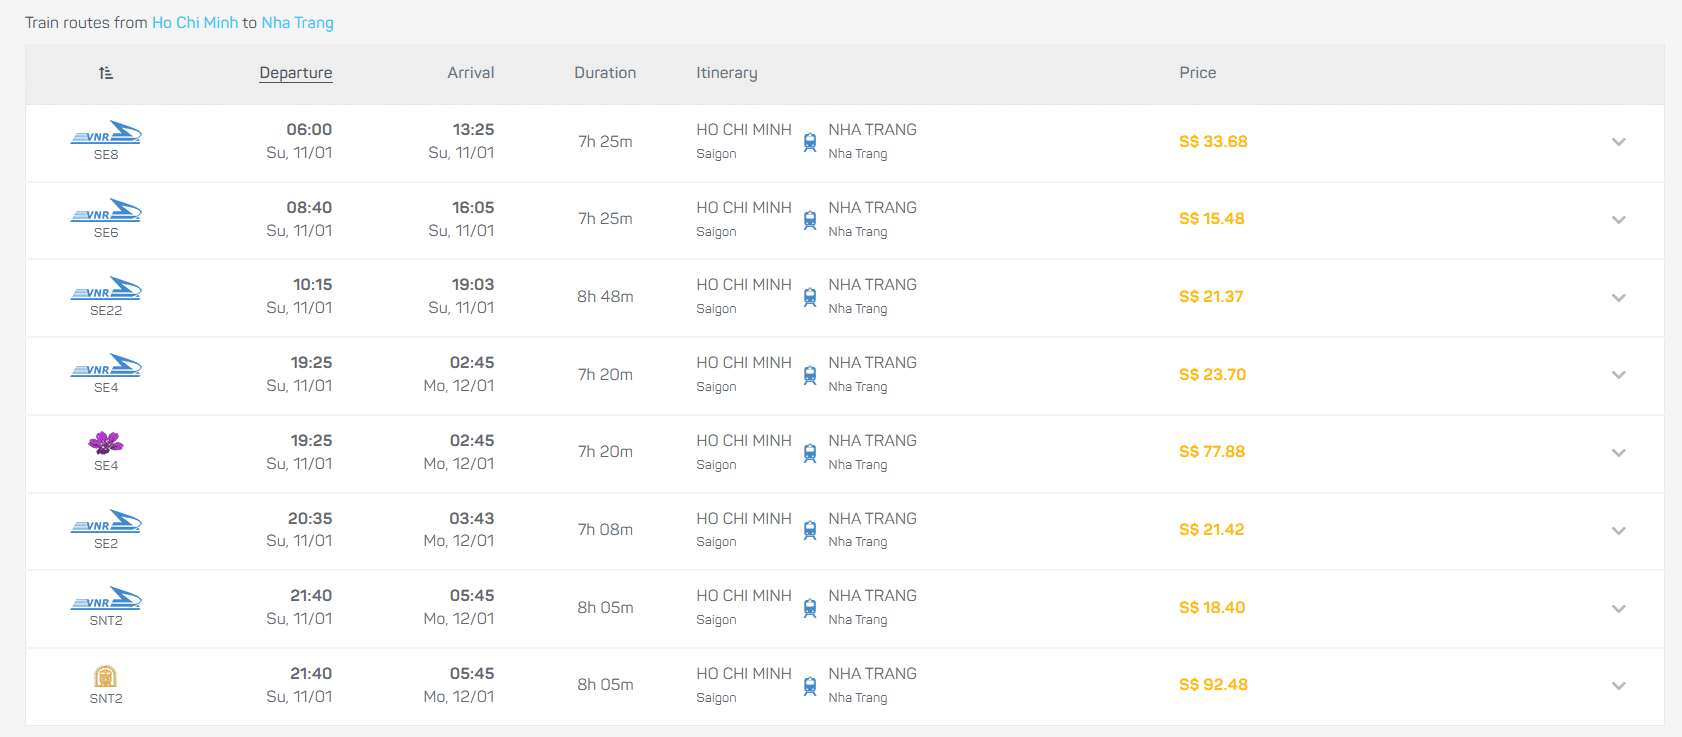Expand the SE8 06:00 departure details

pos(1618,142)
